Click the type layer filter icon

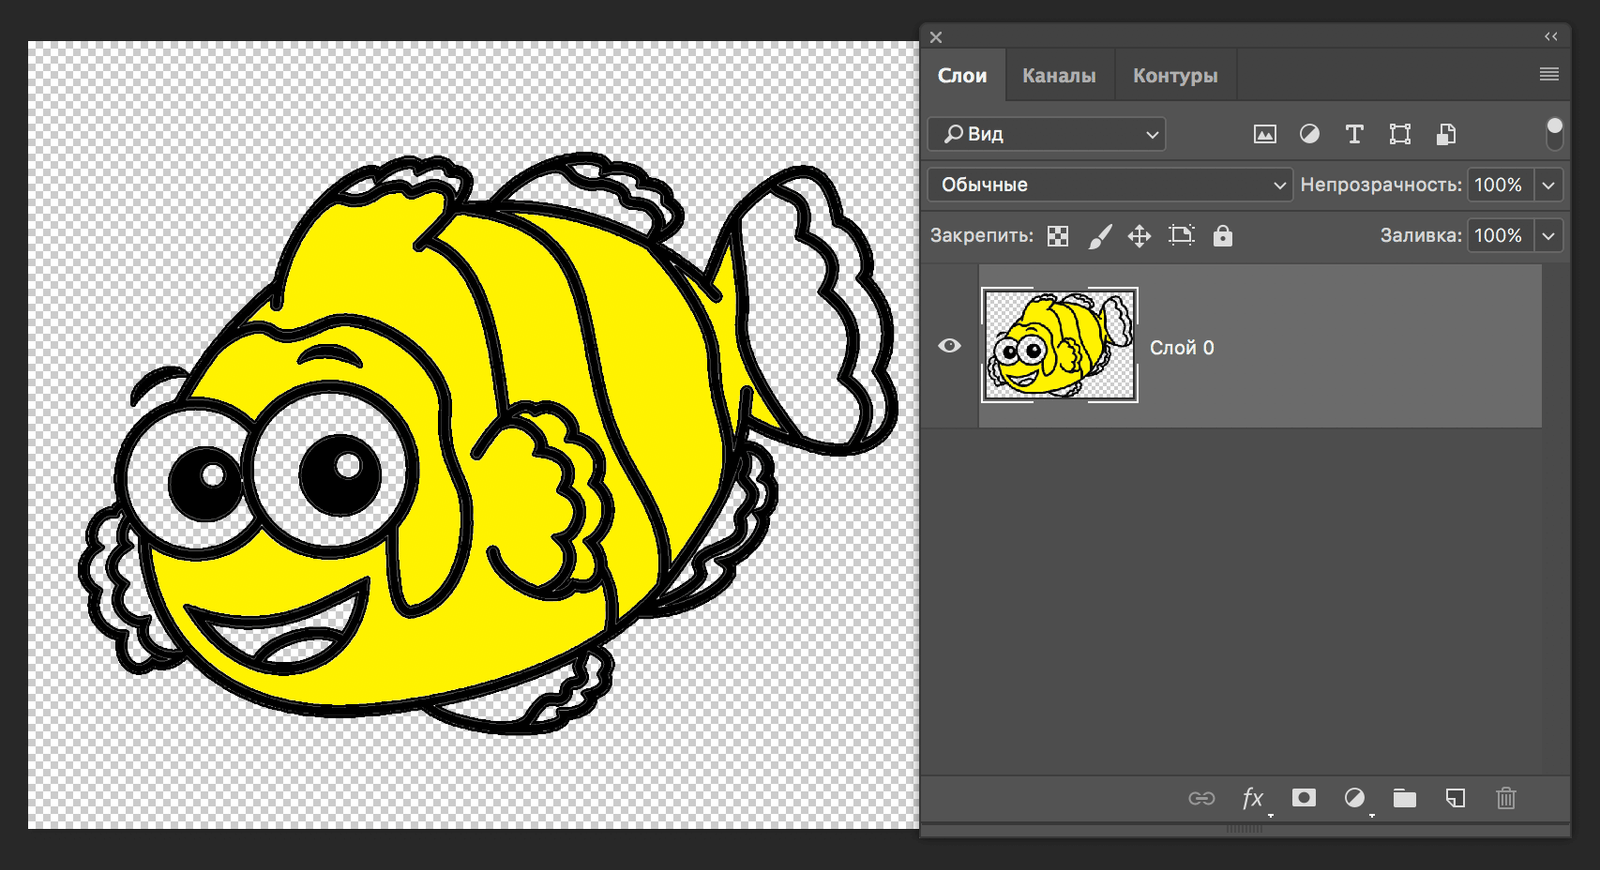[1354, 134]
